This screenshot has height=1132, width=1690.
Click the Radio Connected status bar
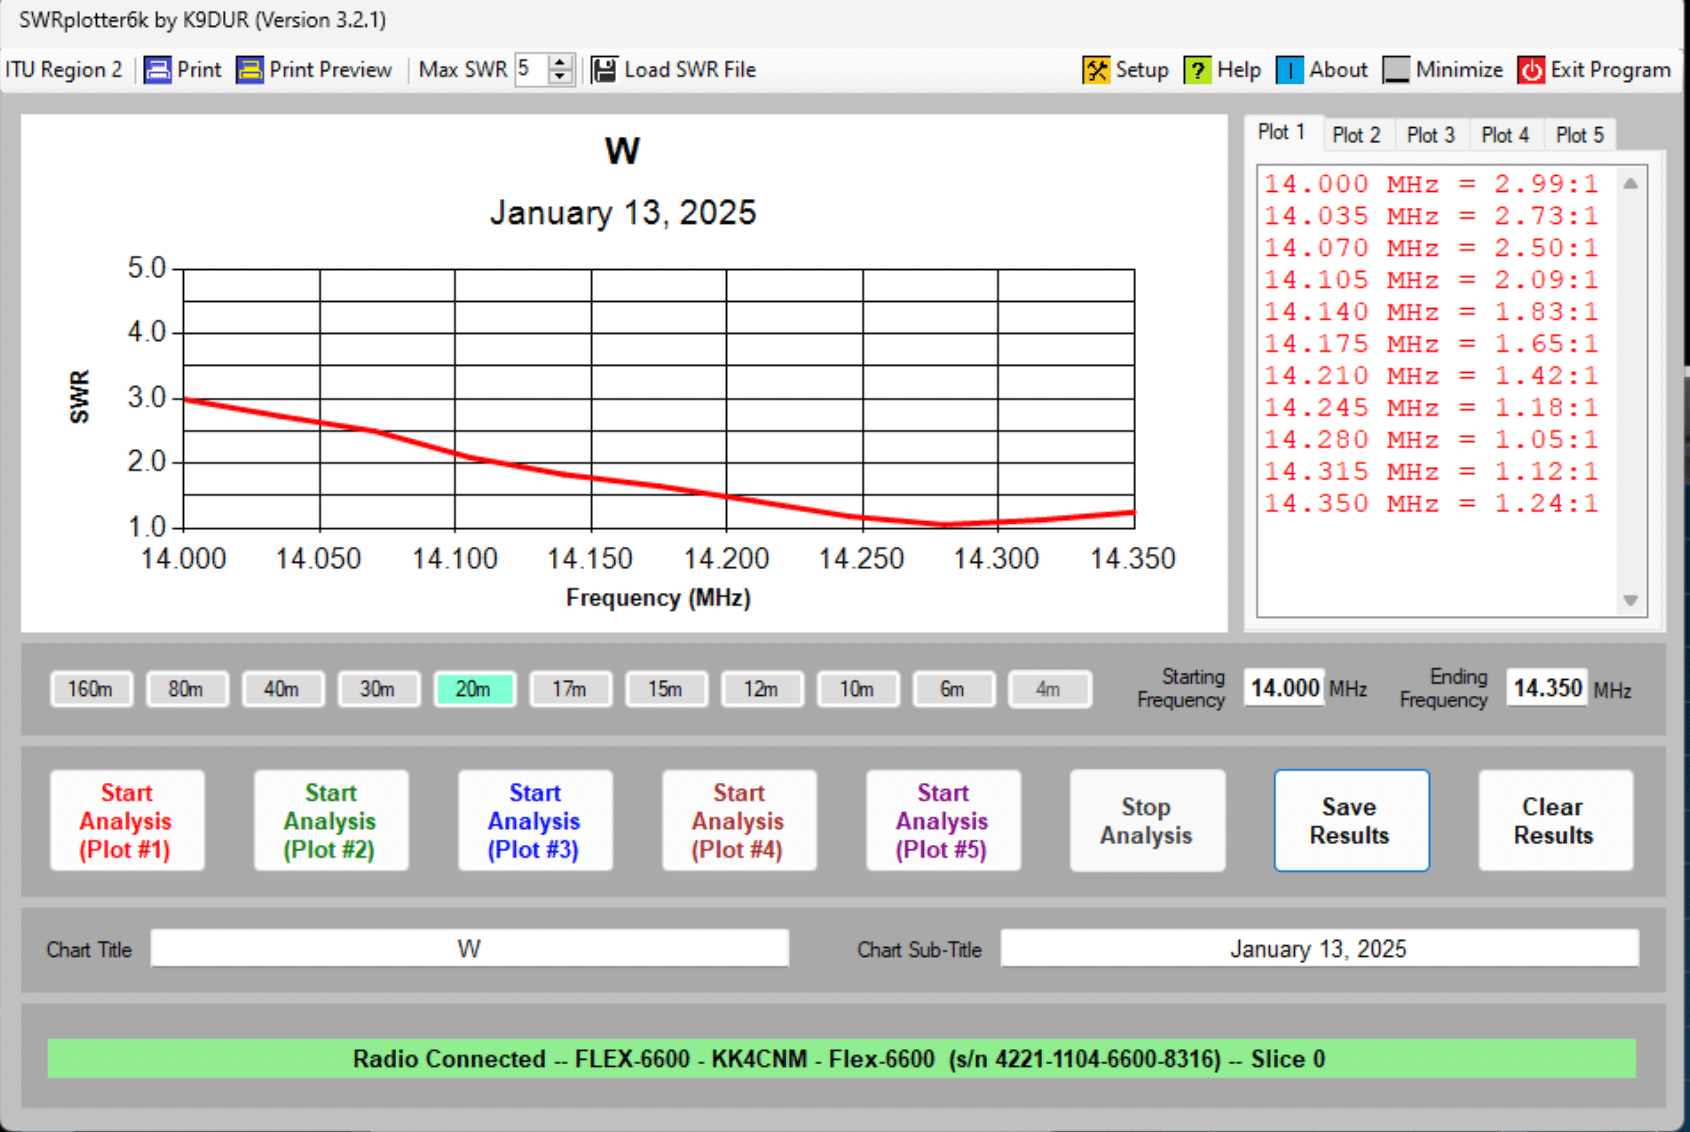click(x=841, y=1059)
